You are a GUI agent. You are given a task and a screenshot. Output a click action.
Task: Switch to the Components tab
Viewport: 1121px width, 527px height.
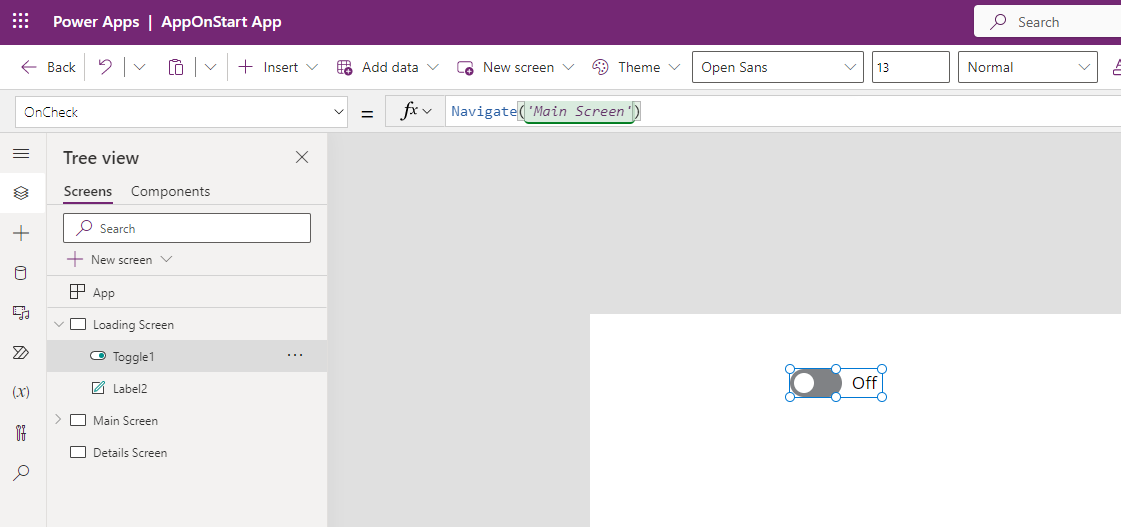(170, 191)
